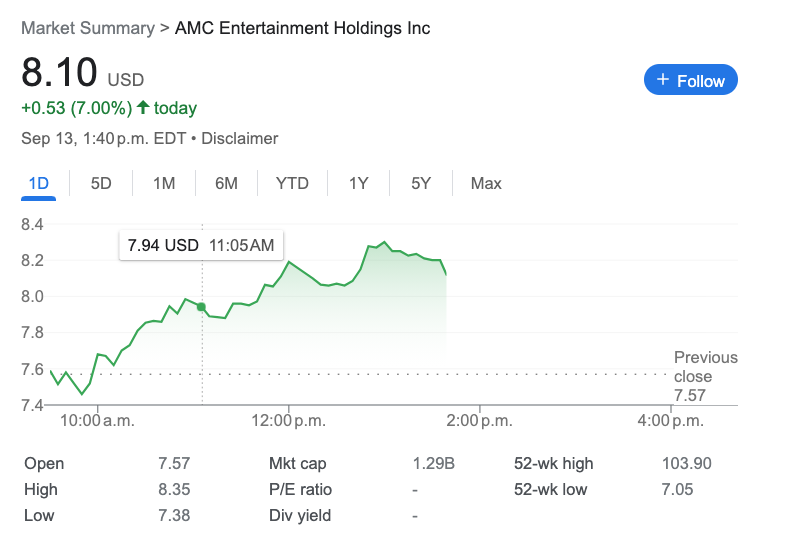Click the 7.6 y-axis label
787x544 pixels.
click(32, 369)
